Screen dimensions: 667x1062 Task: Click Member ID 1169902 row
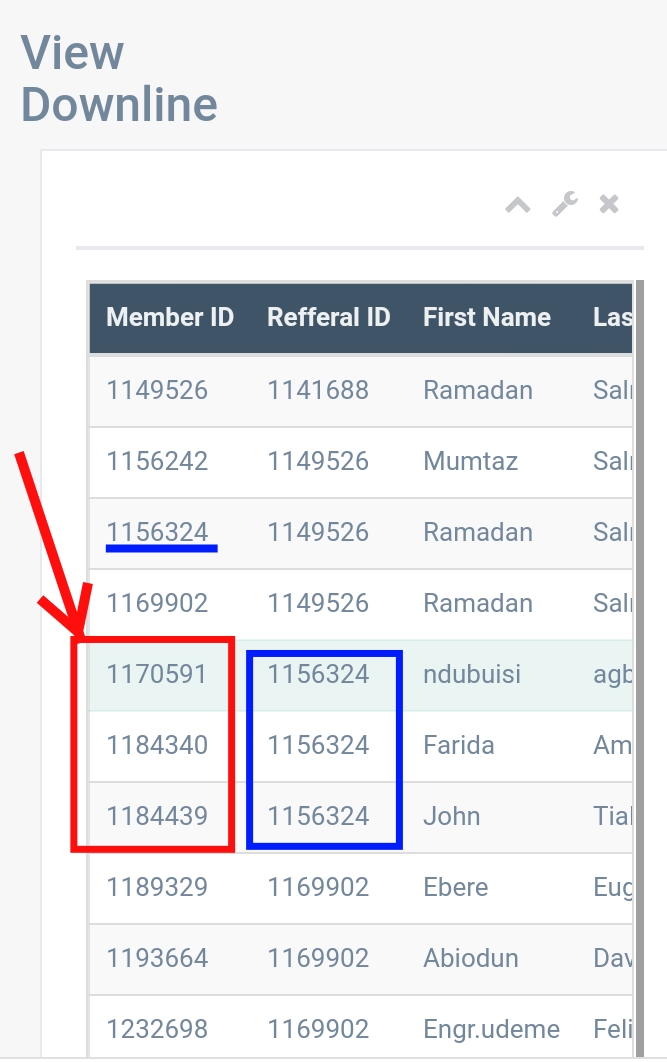coord(157,603)
